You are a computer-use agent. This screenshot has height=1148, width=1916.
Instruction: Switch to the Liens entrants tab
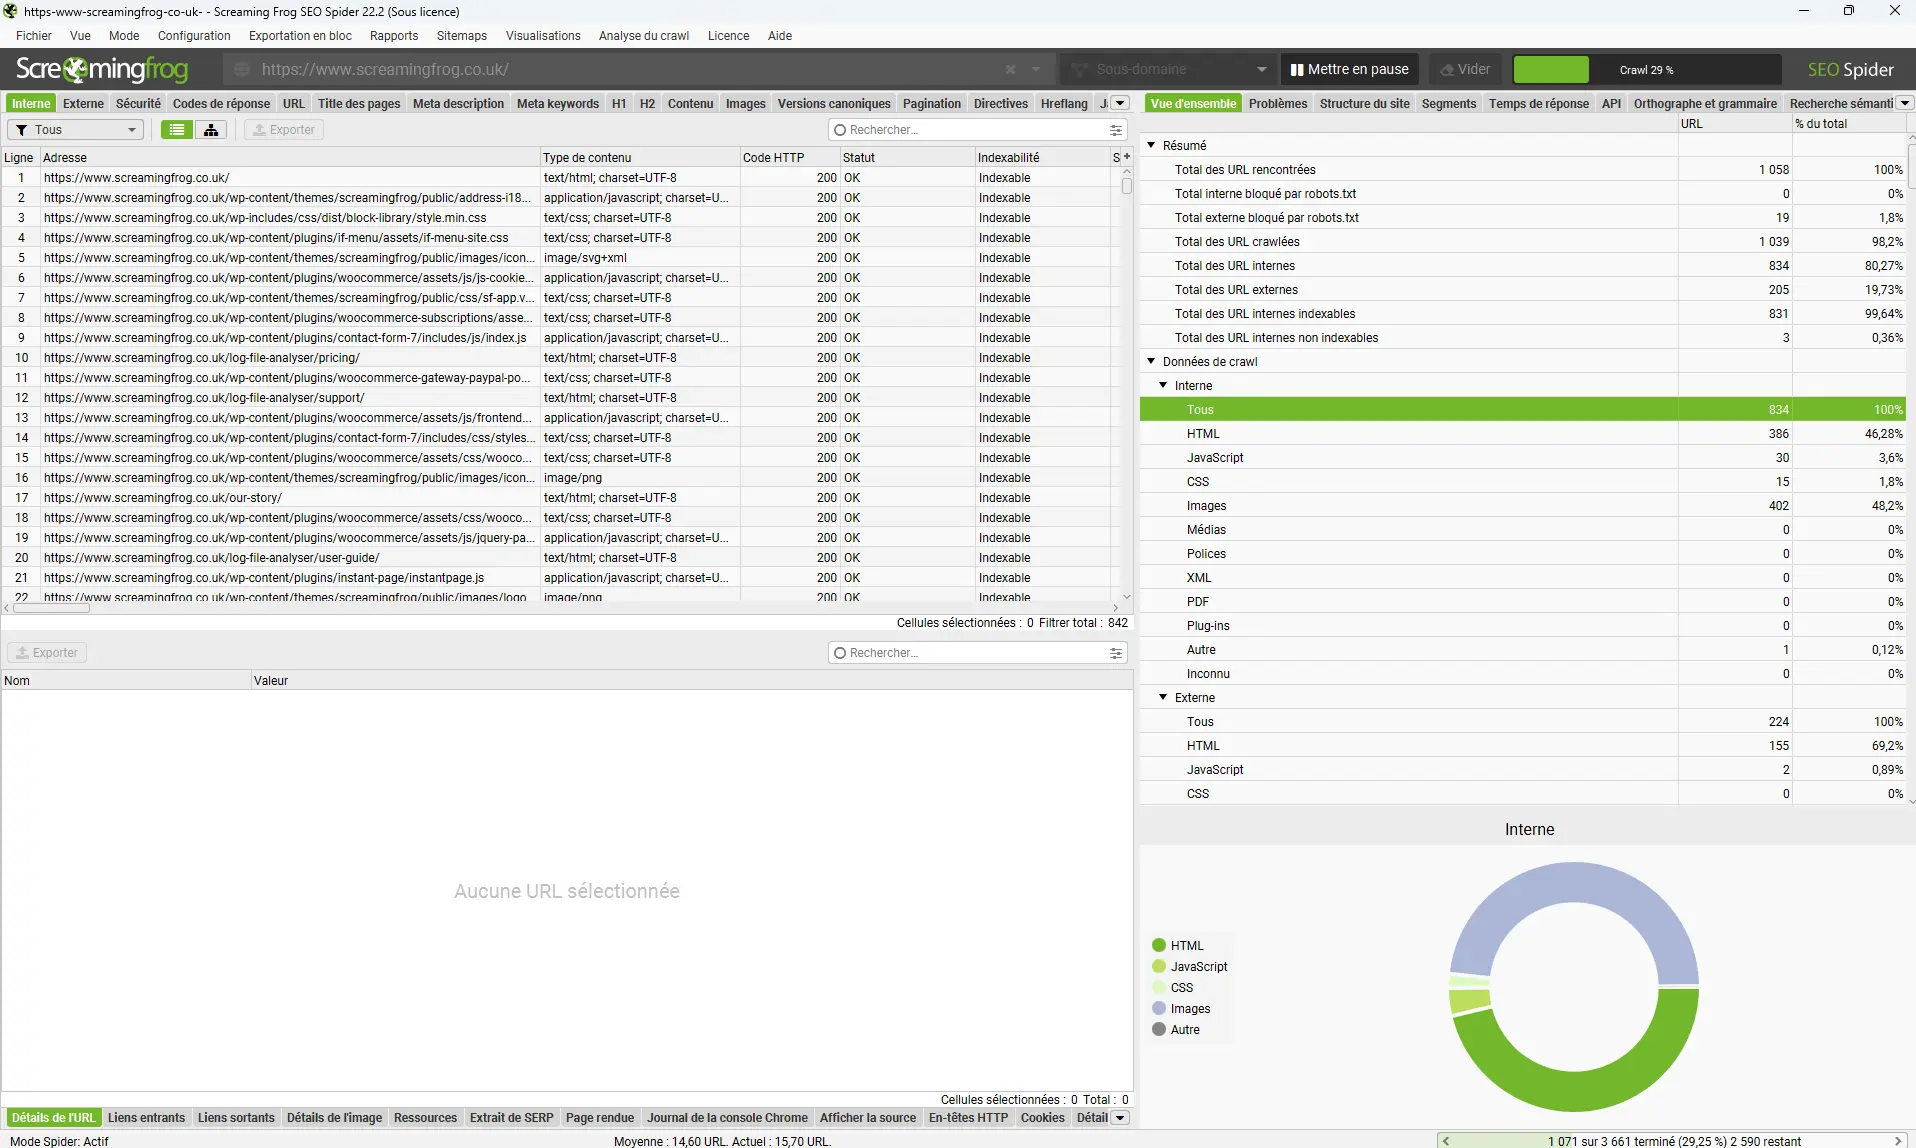146,1118
